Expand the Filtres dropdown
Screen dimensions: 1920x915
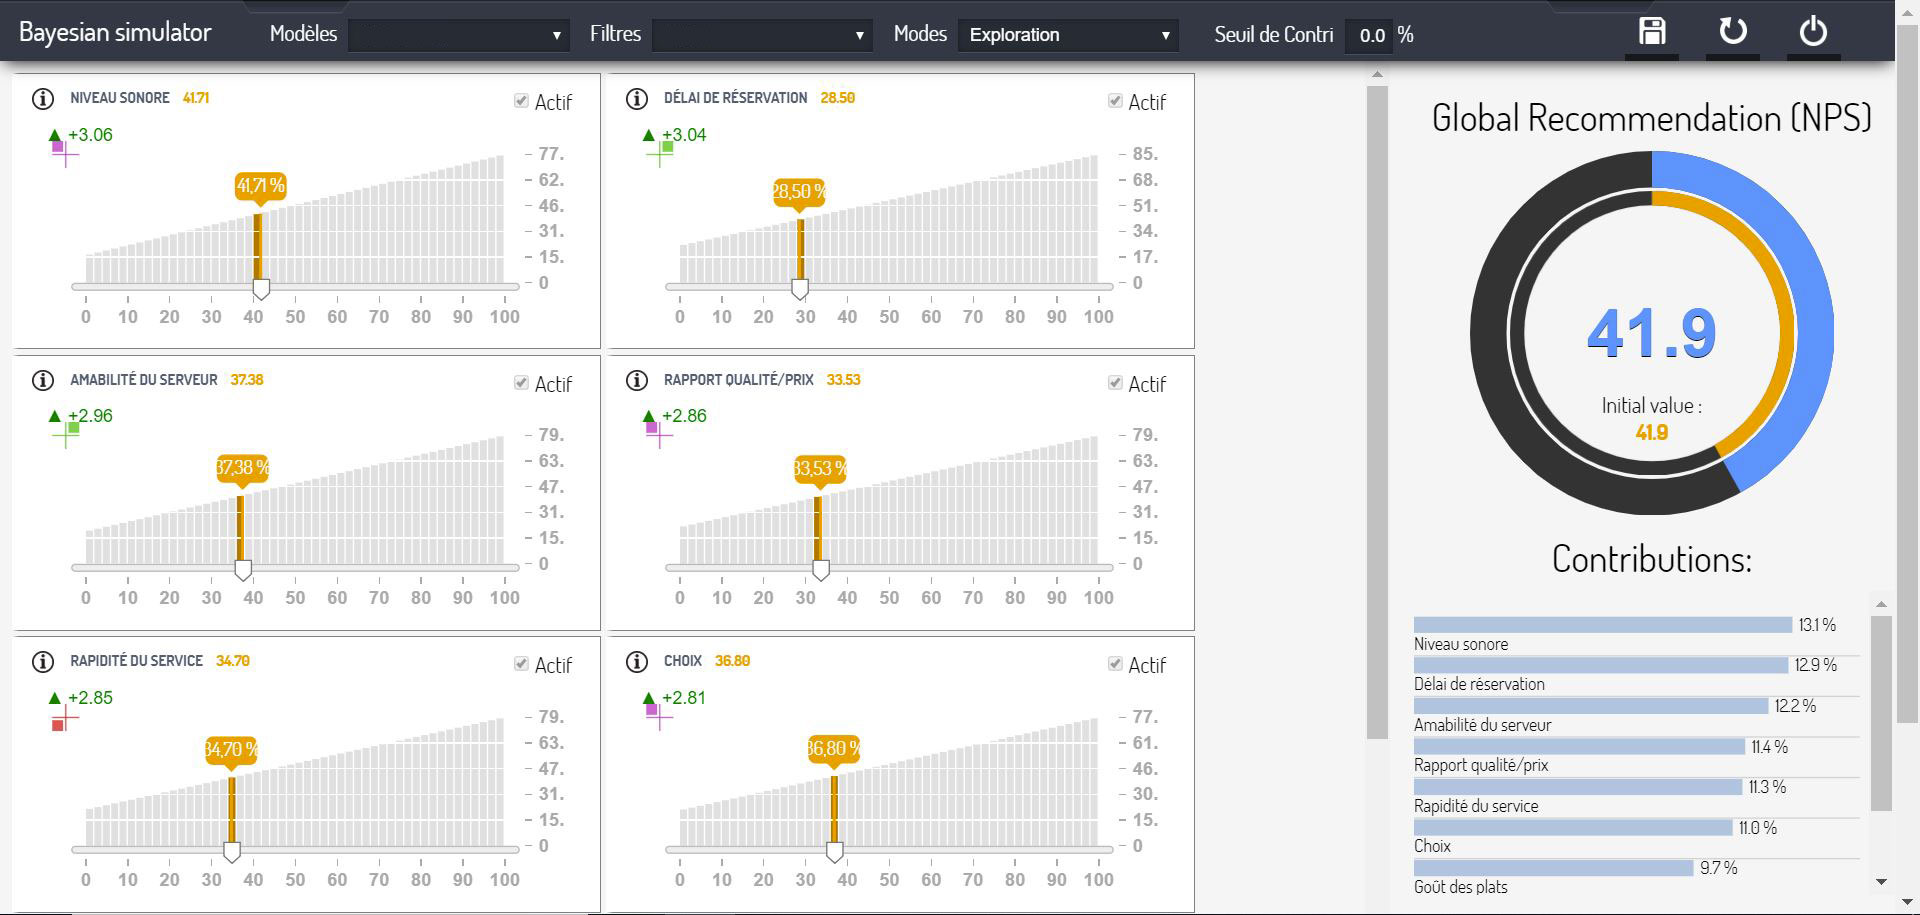(761, 35)
